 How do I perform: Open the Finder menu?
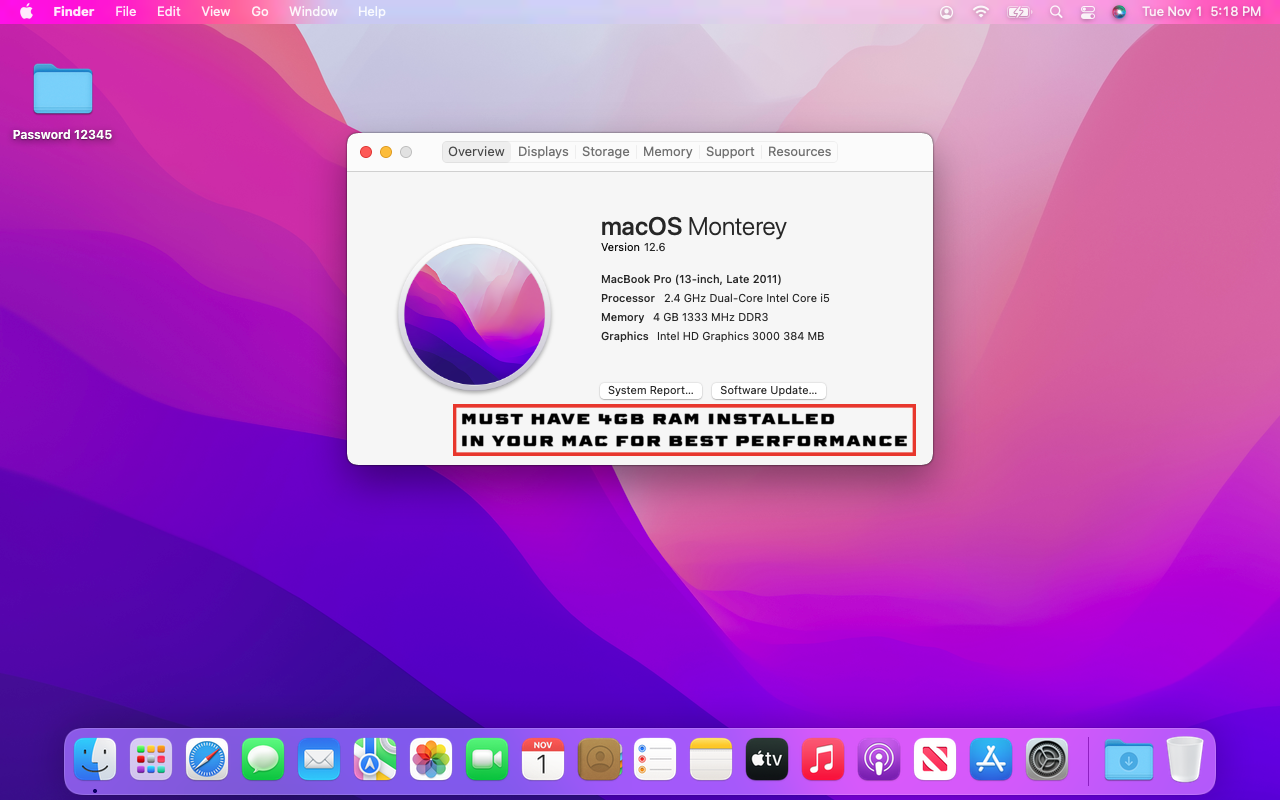tap(73, 12)
